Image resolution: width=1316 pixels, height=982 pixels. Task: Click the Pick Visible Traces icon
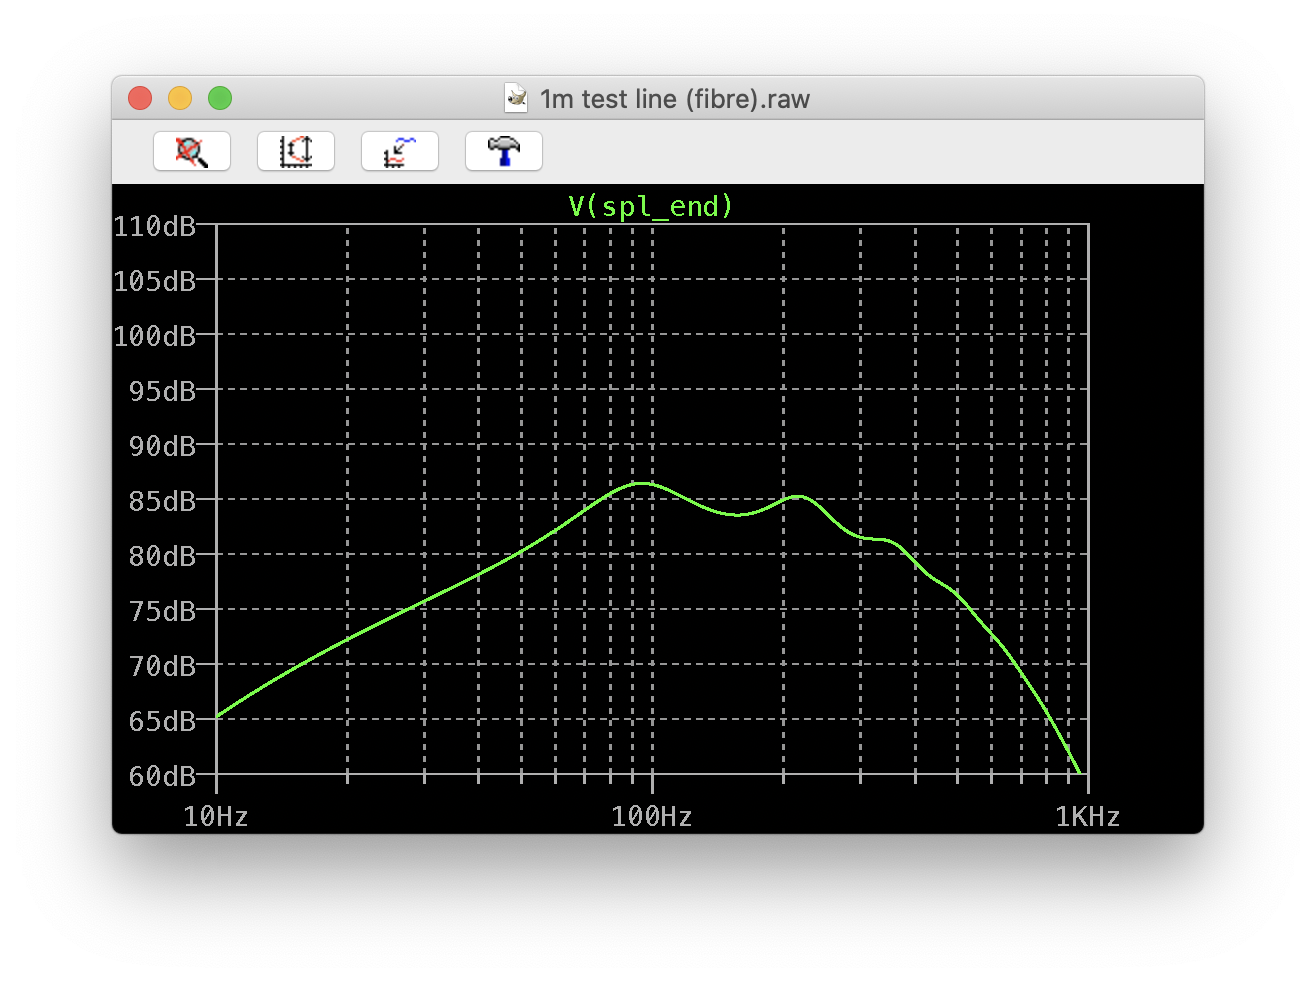click(x=400, y=151)
